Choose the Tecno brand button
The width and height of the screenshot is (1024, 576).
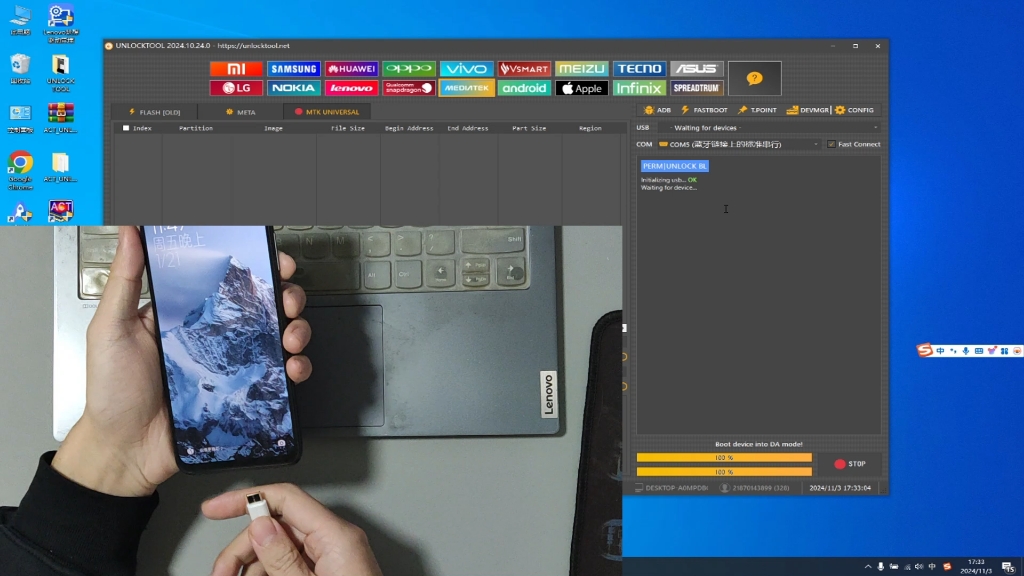(639, 69)
